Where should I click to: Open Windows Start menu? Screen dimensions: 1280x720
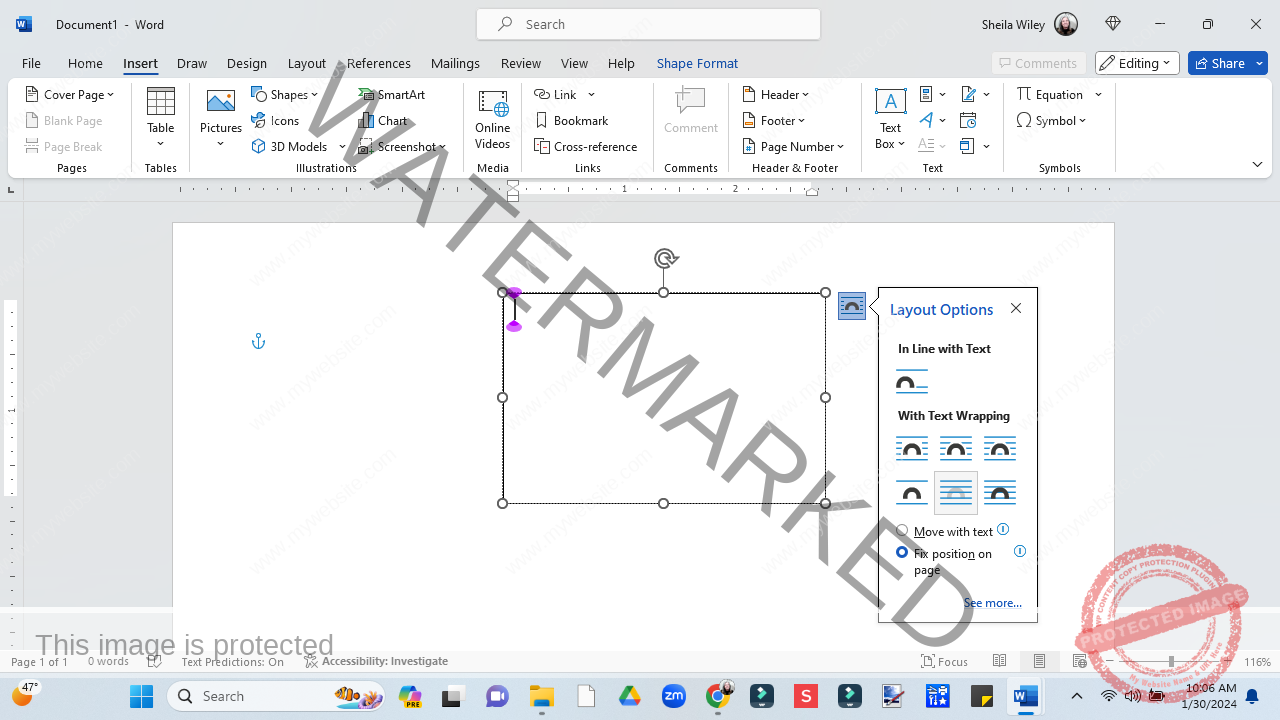coord(141,696)
